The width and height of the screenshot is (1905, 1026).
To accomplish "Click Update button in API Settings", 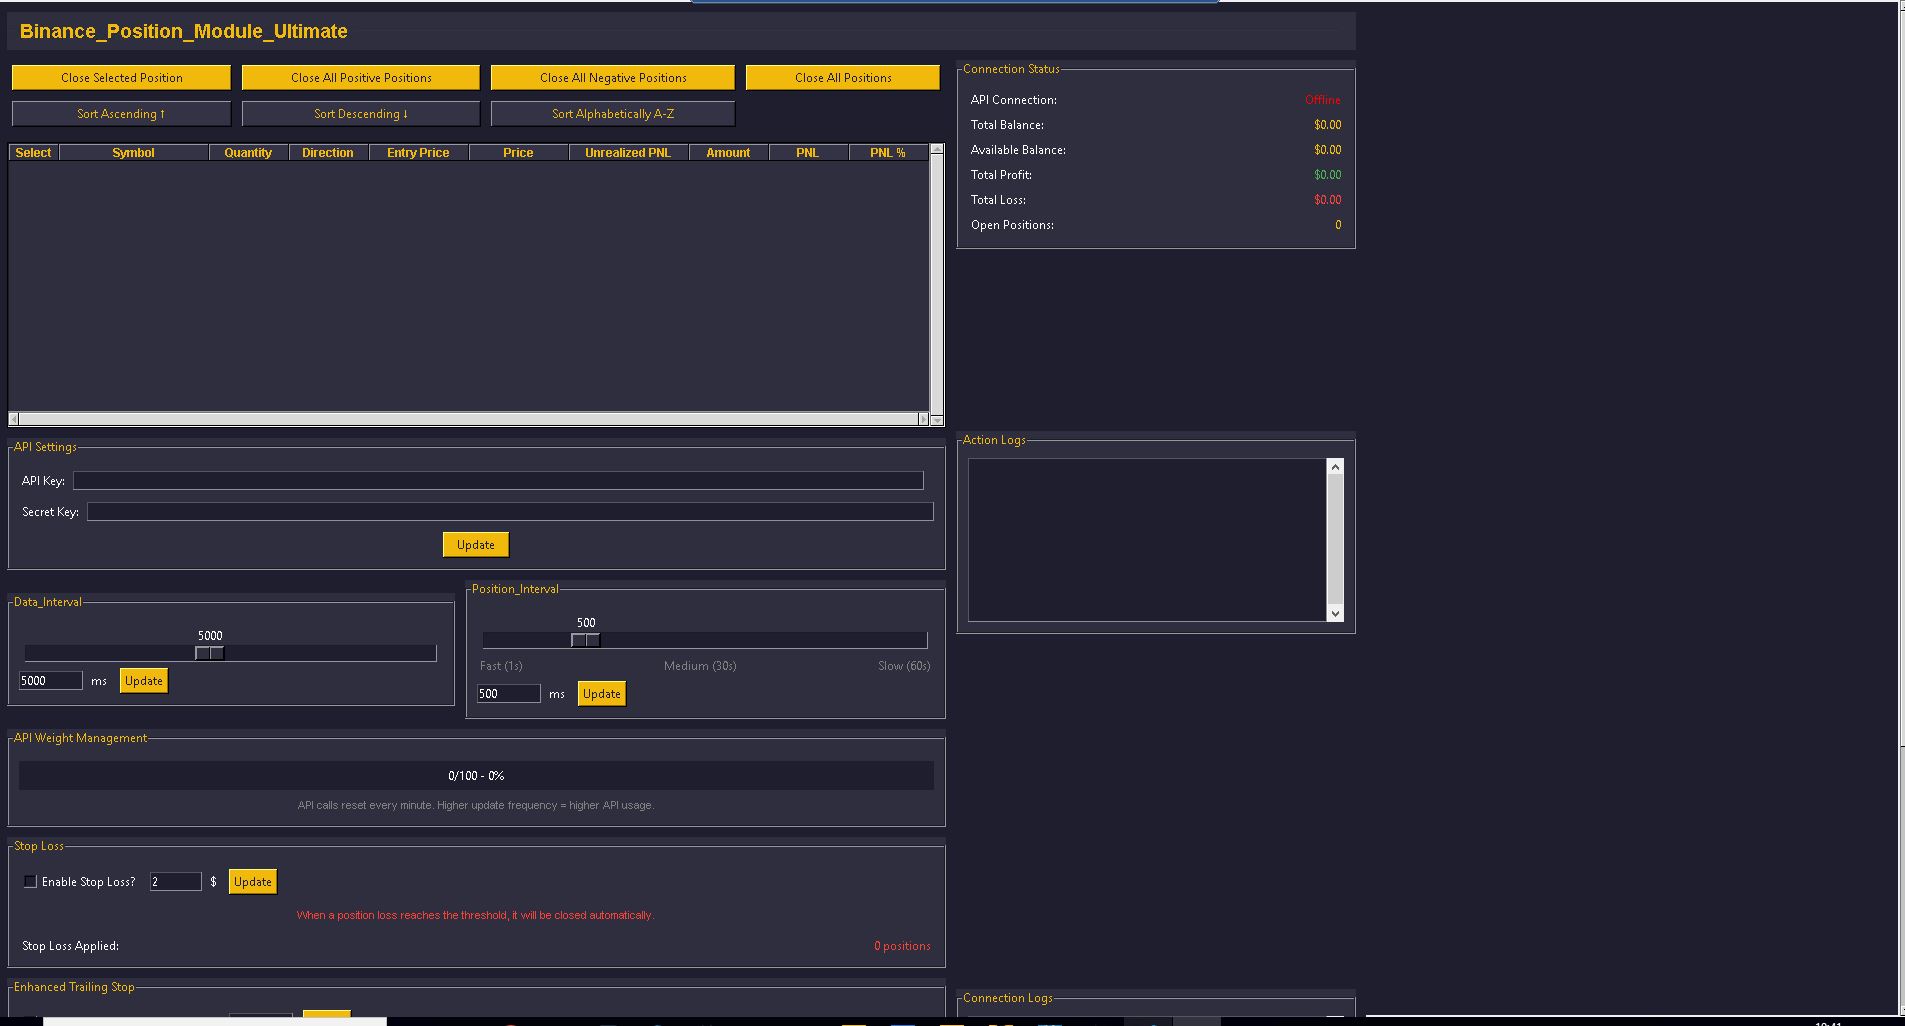I will pyautogui.click(x=476, y=545).
